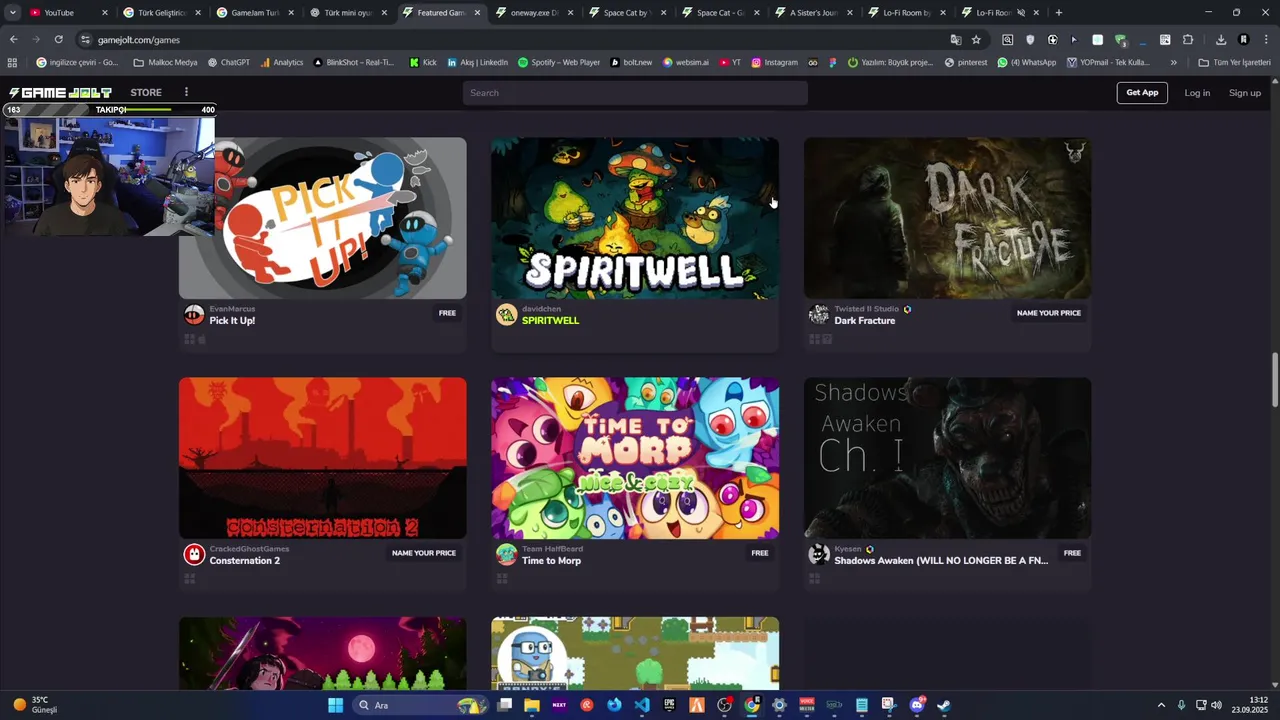Open the Instagram bookmark
Viewport: 1280px width, 720px height.
774,62
